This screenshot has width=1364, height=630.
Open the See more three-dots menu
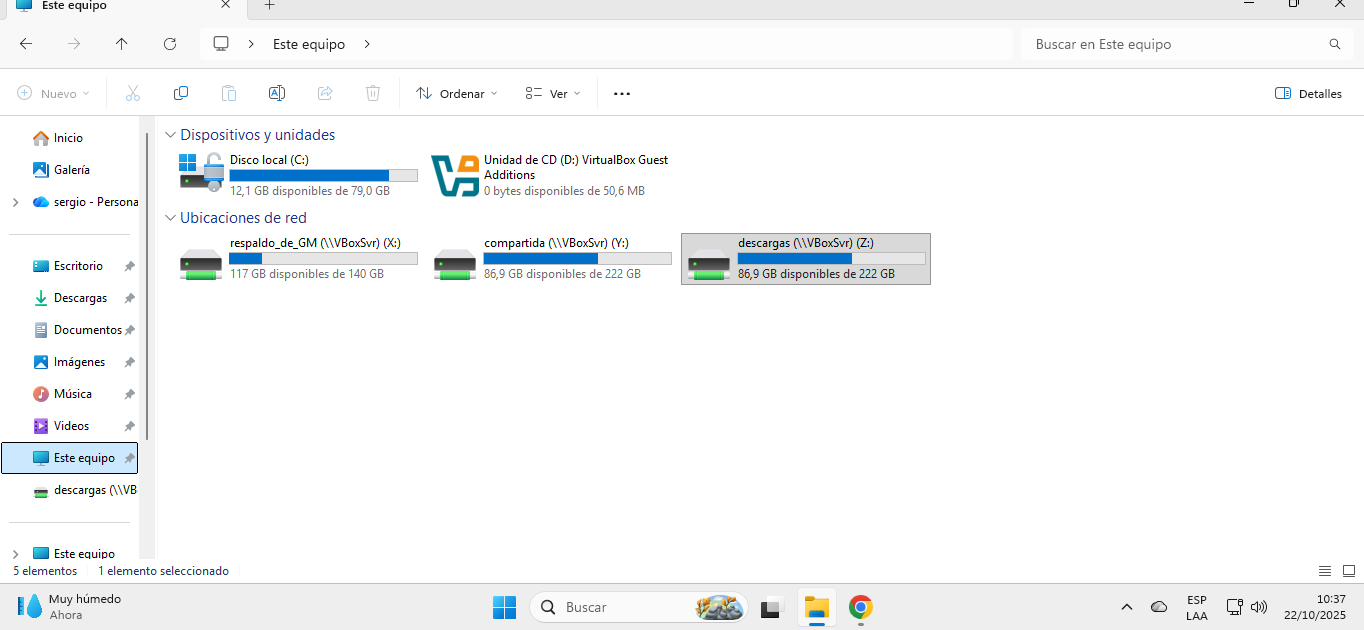[x=622, y=93]
